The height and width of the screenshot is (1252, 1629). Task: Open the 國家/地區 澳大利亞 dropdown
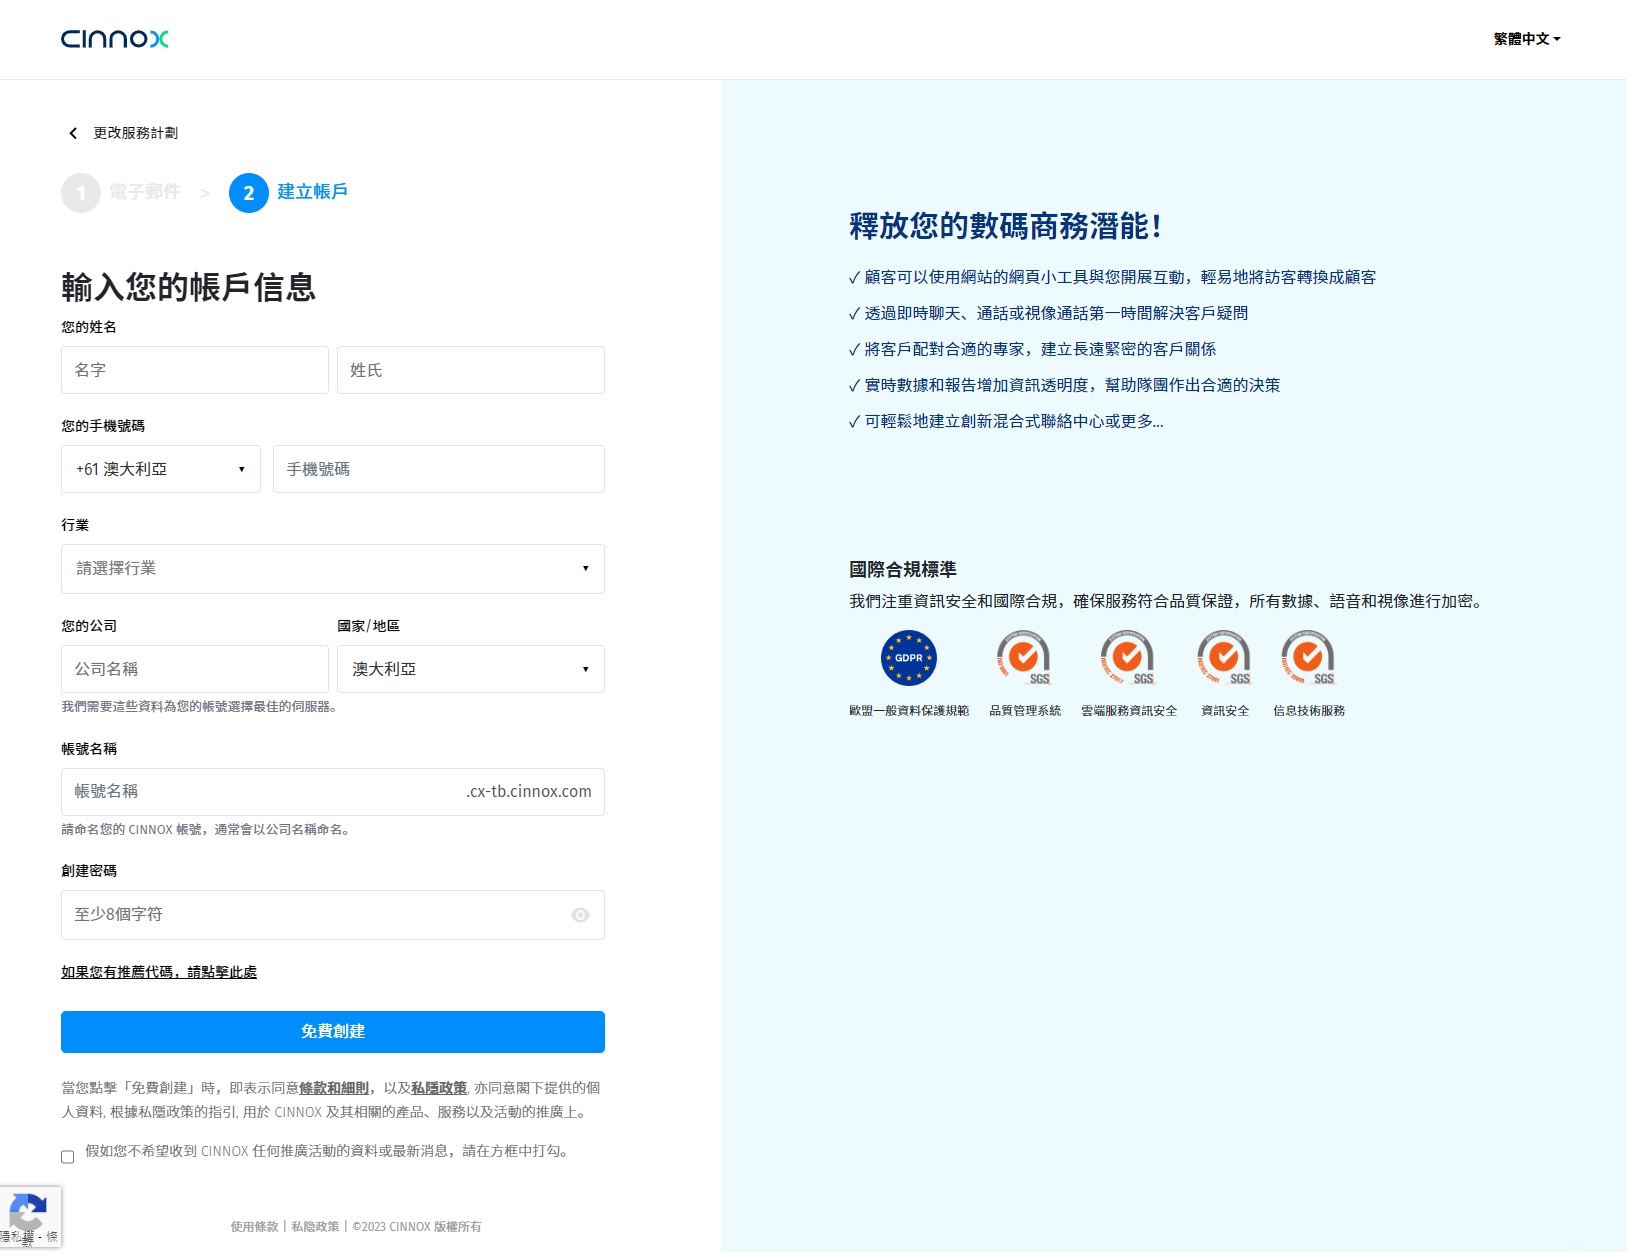471,669
